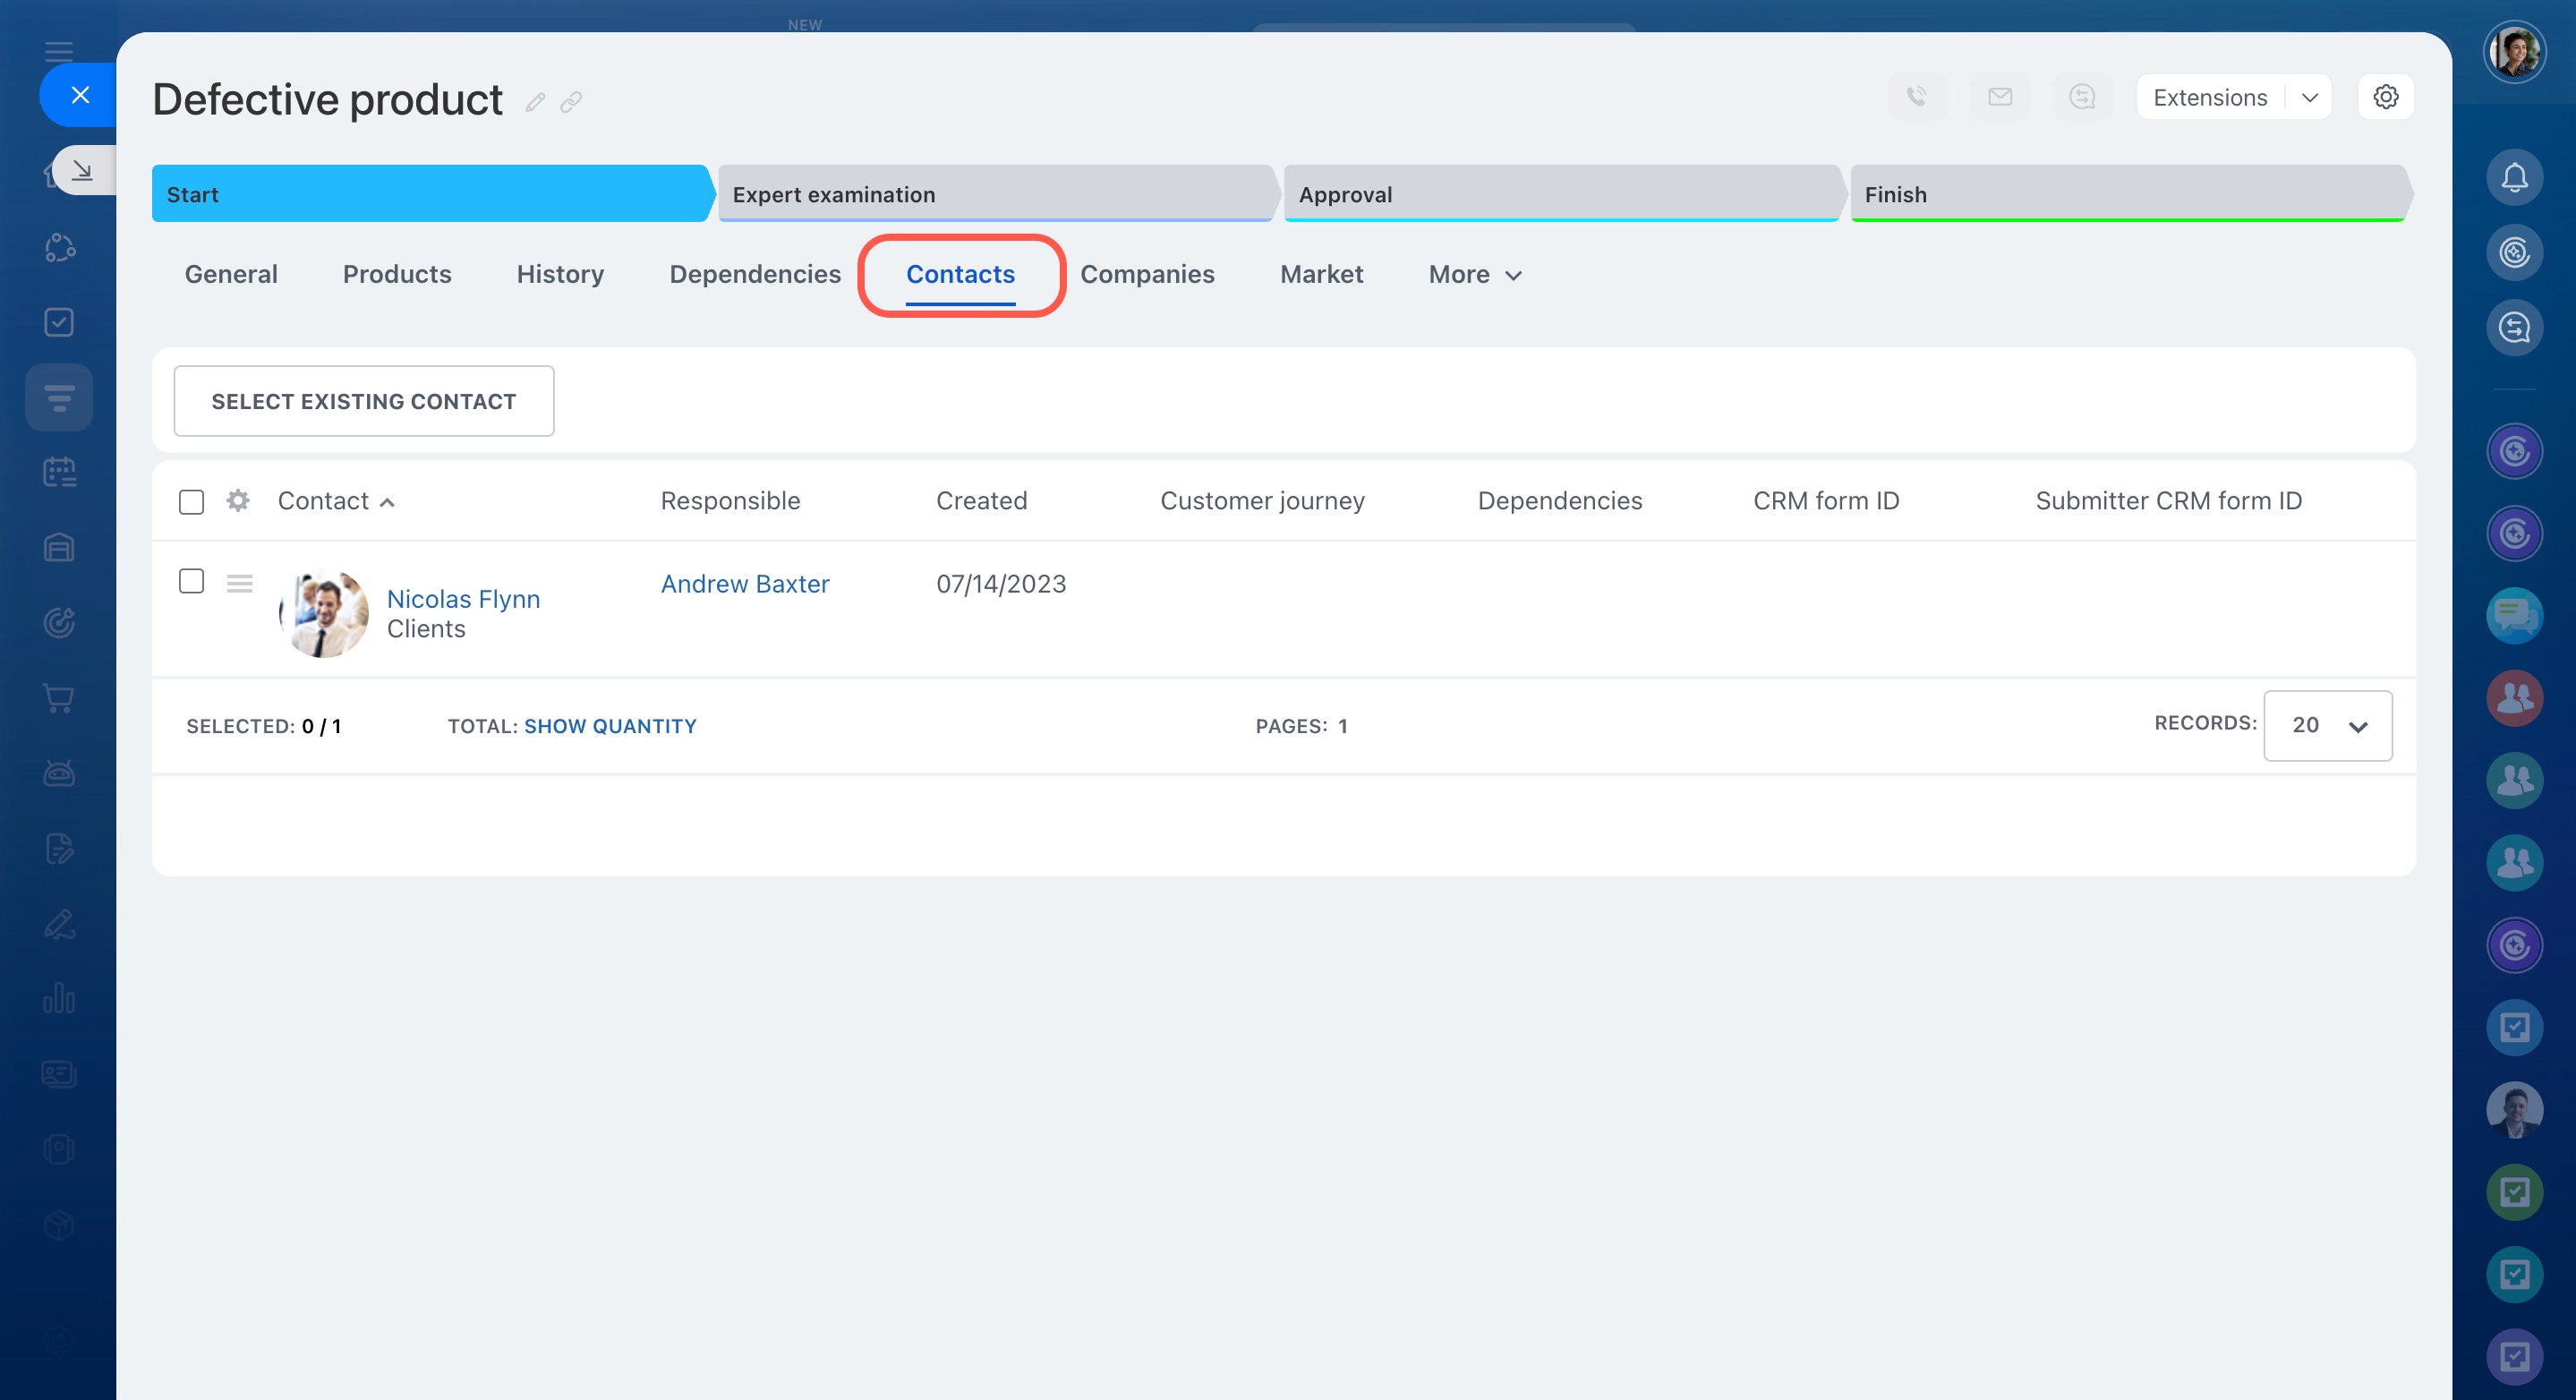
Task: Open the chat exchange icon below CoPilot
Action: pos(2514,327)
